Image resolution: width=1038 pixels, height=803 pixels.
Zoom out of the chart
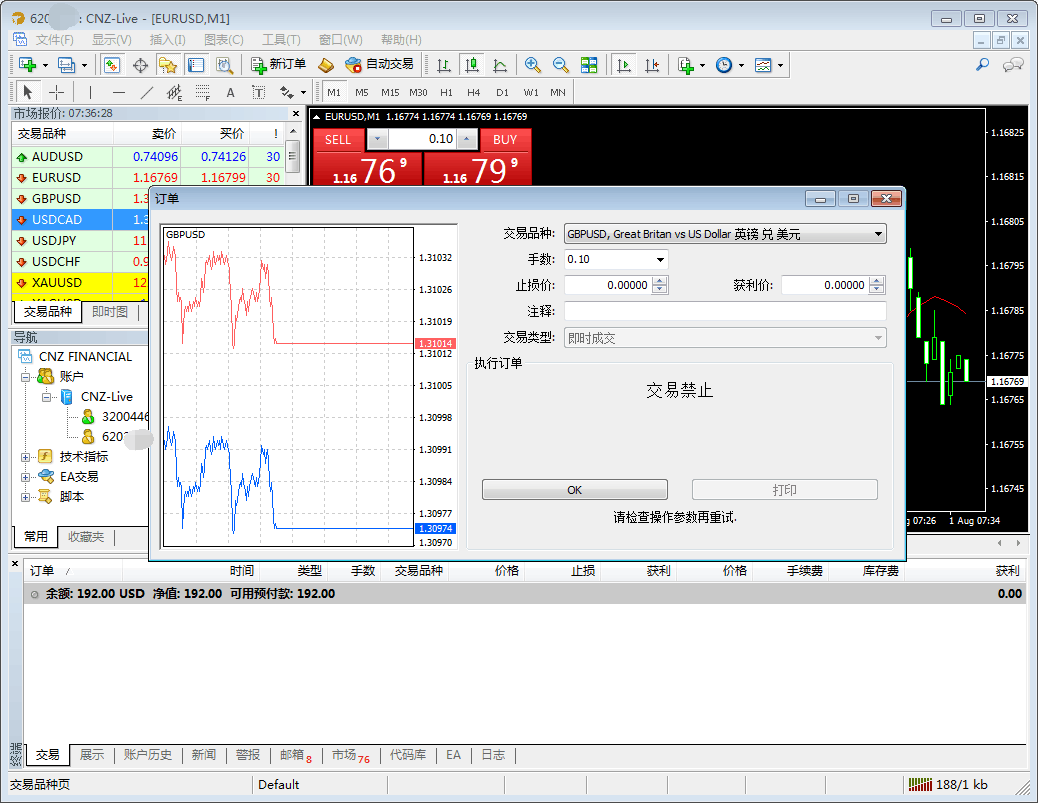point(560,65)
